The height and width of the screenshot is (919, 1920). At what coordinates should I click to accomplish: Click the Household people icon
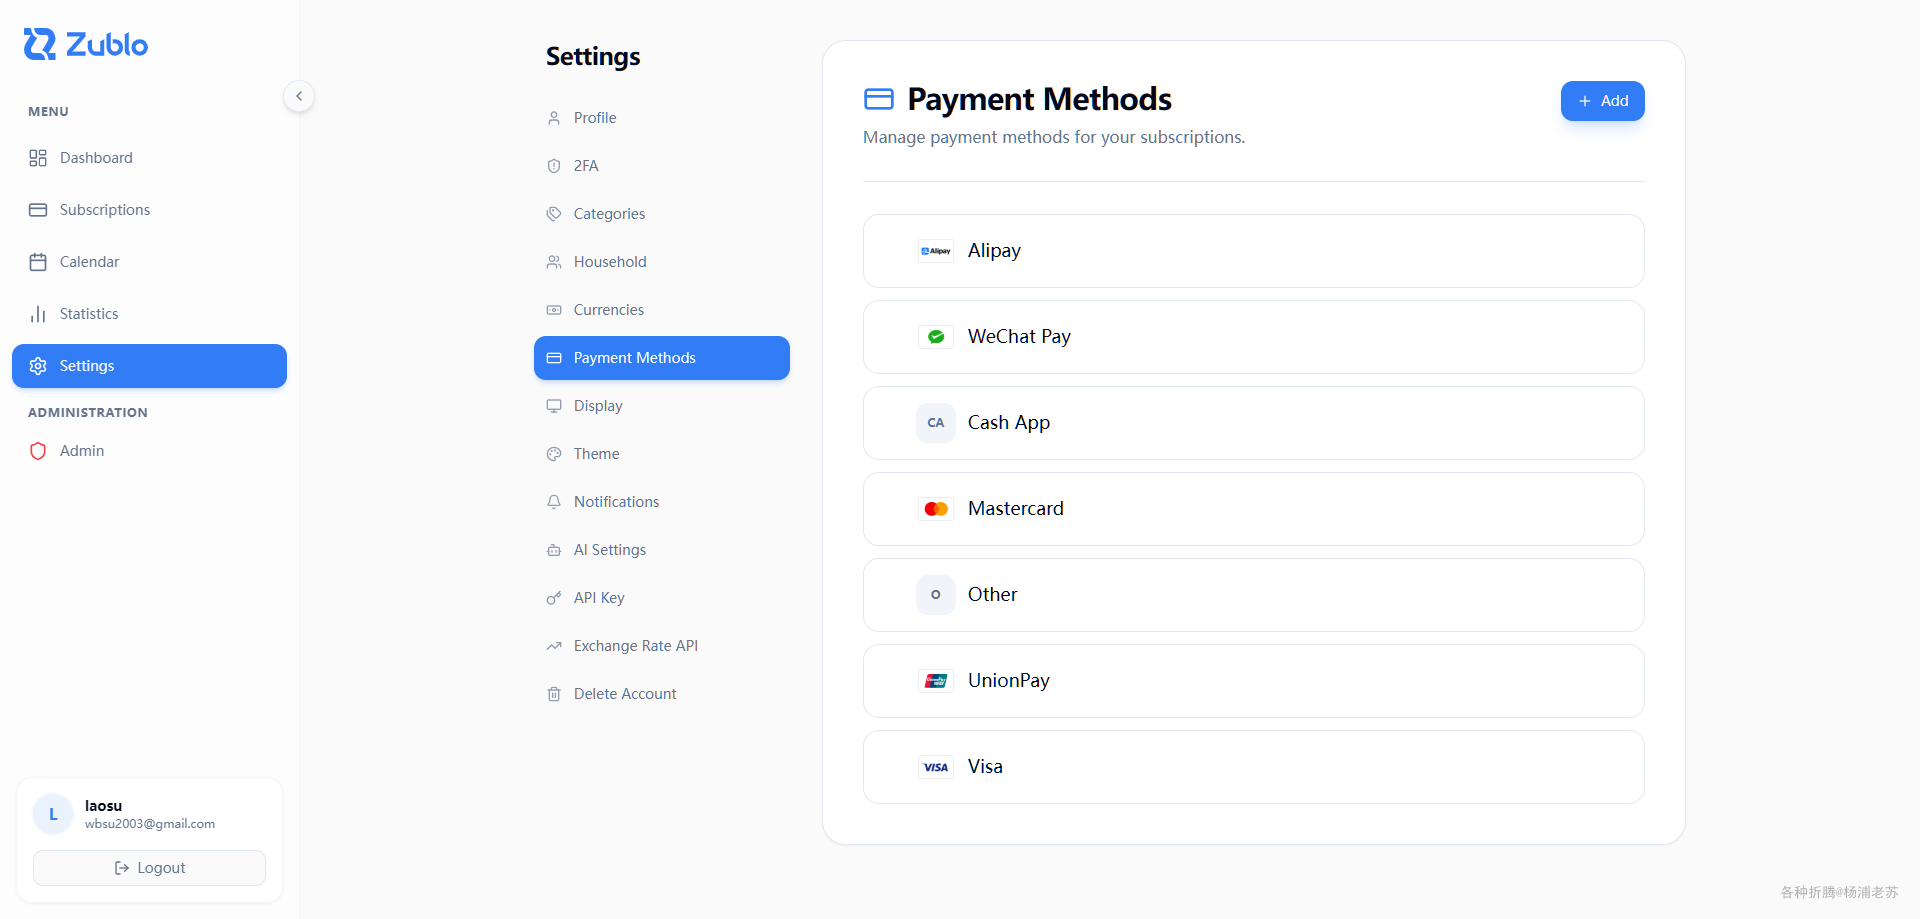coord(554,262)
